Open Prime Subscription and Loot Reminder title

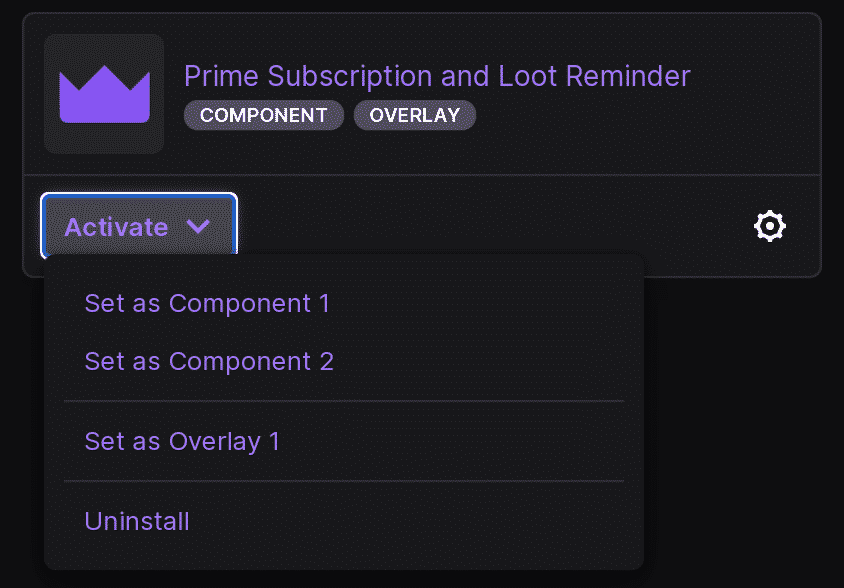[437, 76]
